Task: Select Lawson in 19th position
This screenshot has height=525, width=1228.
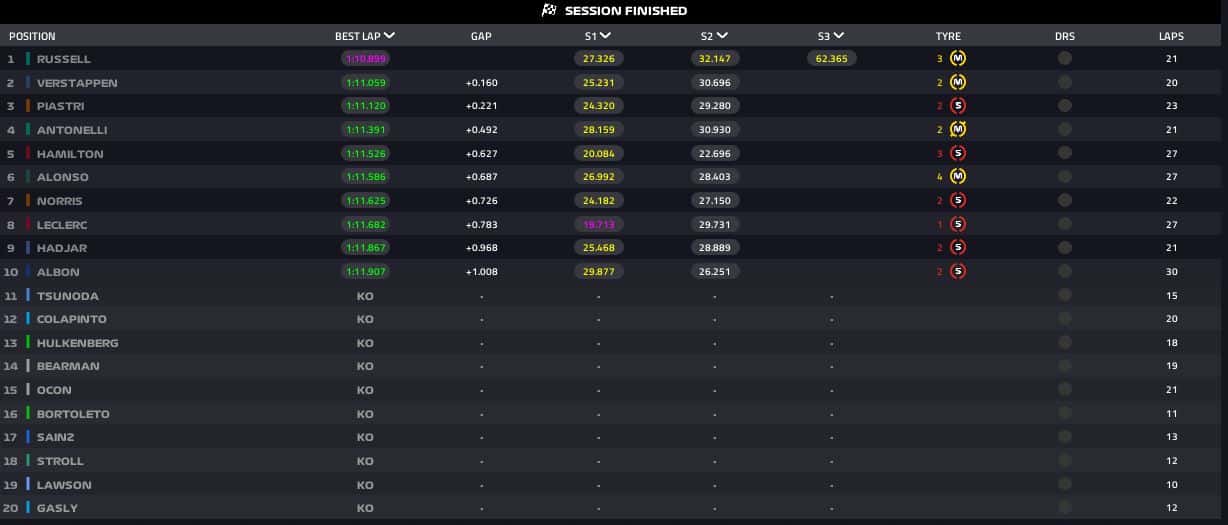Action: pyautogui.click(x=64, y=485)
